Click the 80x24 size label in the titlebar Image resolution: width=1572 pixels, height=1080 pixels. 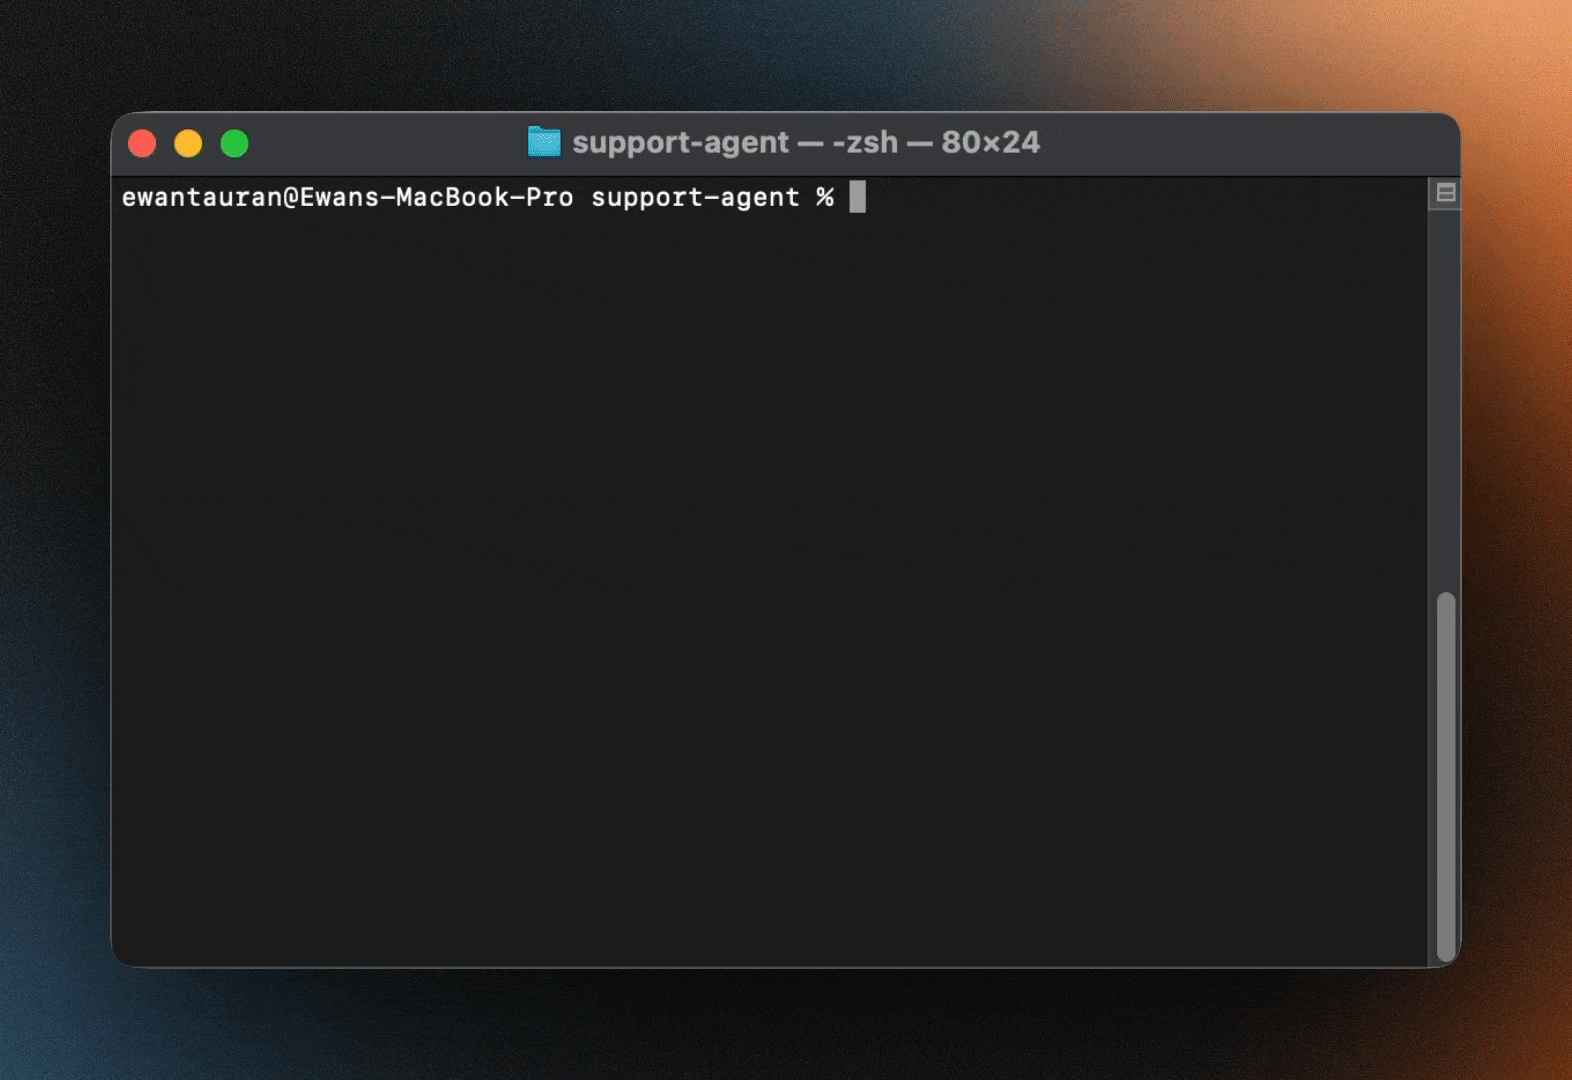point(989,142)
